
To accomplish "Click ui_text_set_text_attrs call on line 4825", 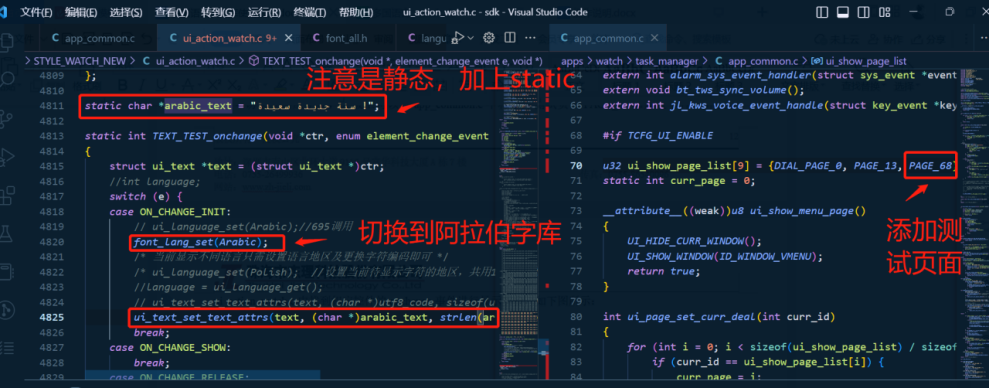I will point(314,318).
